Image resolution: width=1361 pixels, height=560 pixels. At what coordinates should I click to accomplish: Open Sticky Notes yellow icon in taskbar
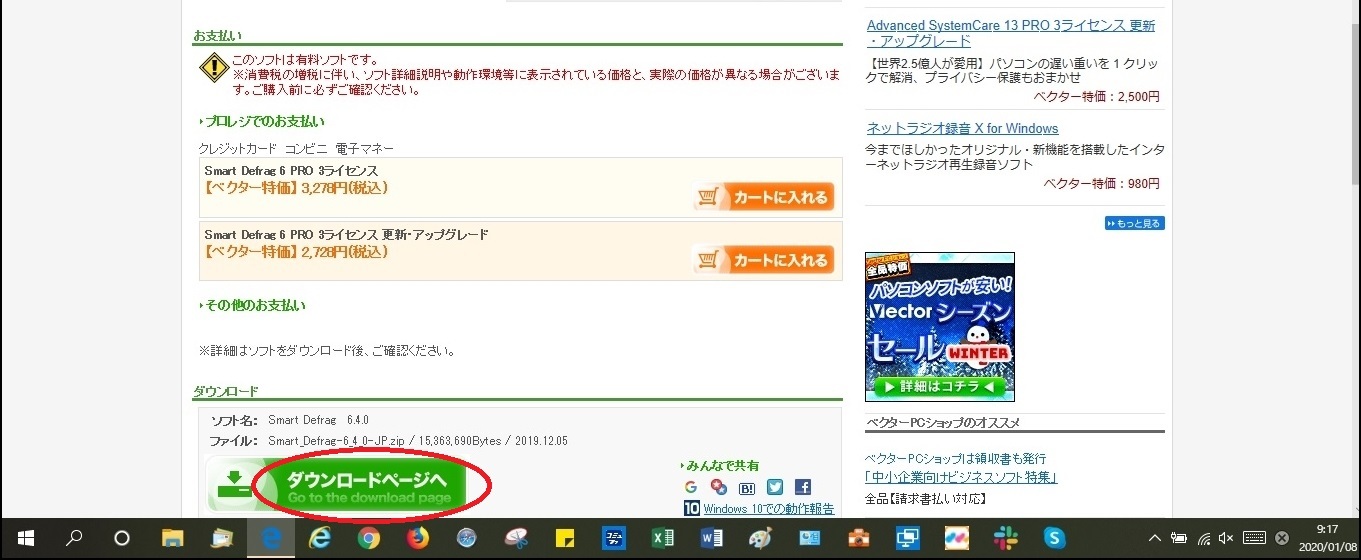565,538
